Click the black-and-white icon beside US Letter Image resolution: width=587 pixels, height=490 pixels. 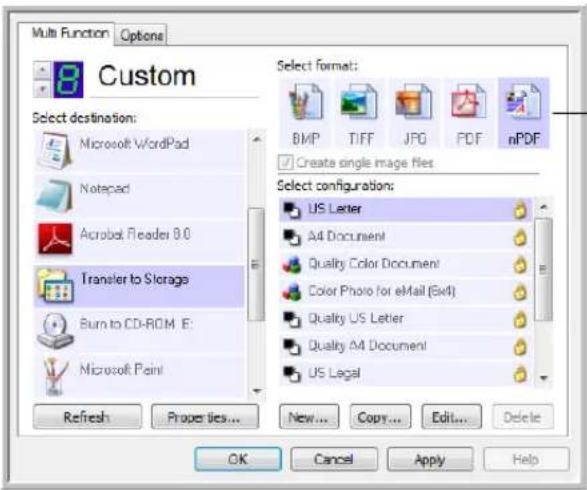coord(292,209)
